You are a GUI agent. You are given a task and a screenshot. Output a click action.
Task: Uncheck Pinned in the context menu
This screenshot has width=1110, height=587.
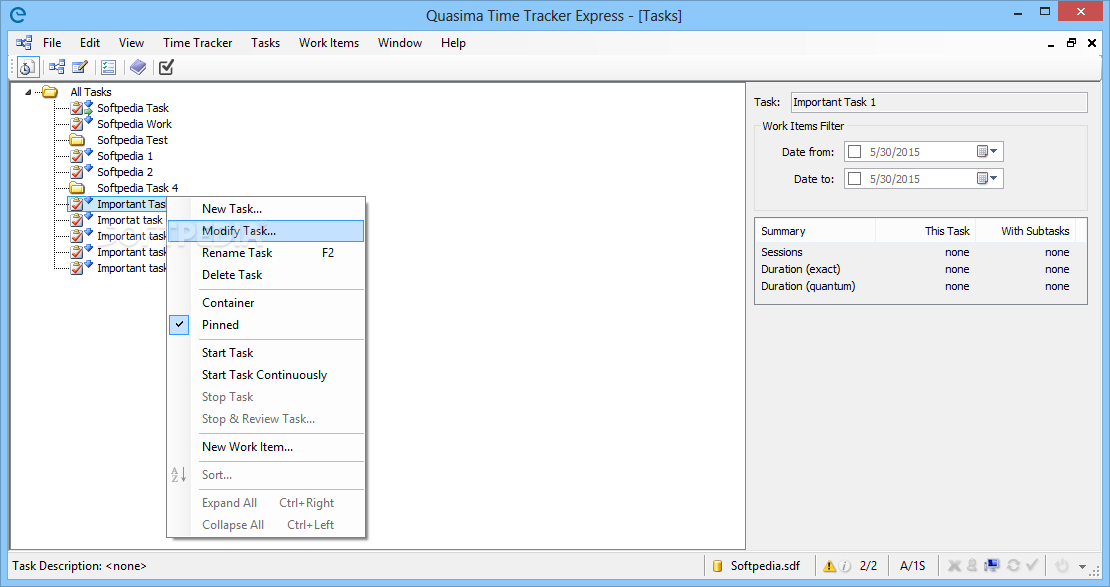coord(266,325)
